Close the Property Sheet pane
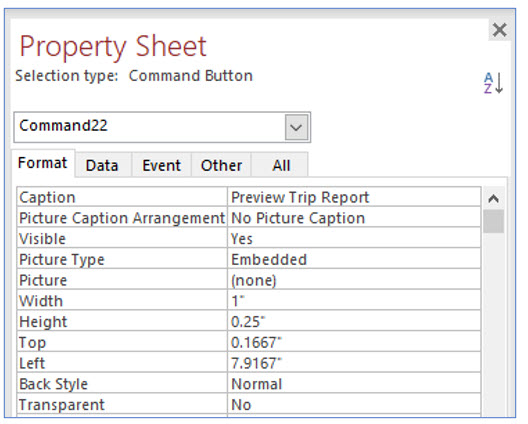 [499, 30]
